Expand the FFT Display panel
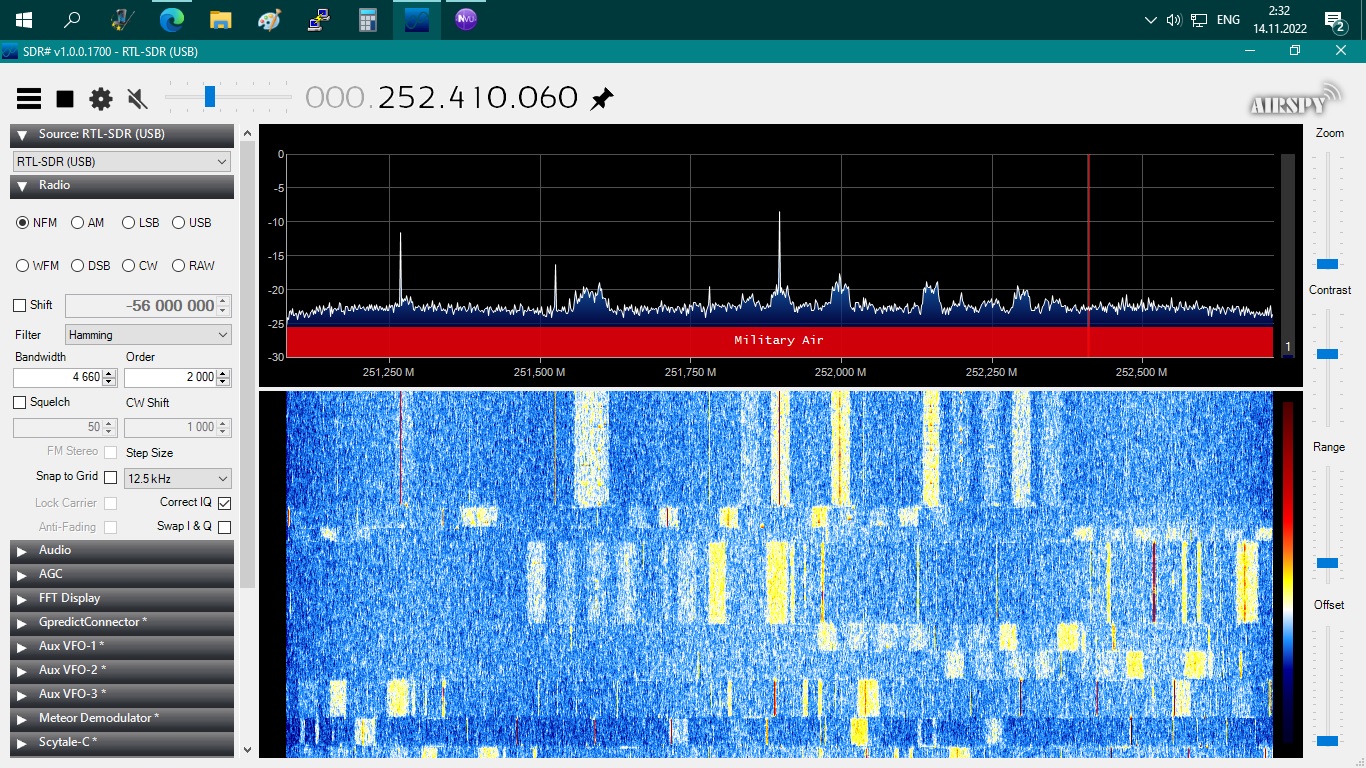This screenshot has width=1366, height=768. (69, 598)
